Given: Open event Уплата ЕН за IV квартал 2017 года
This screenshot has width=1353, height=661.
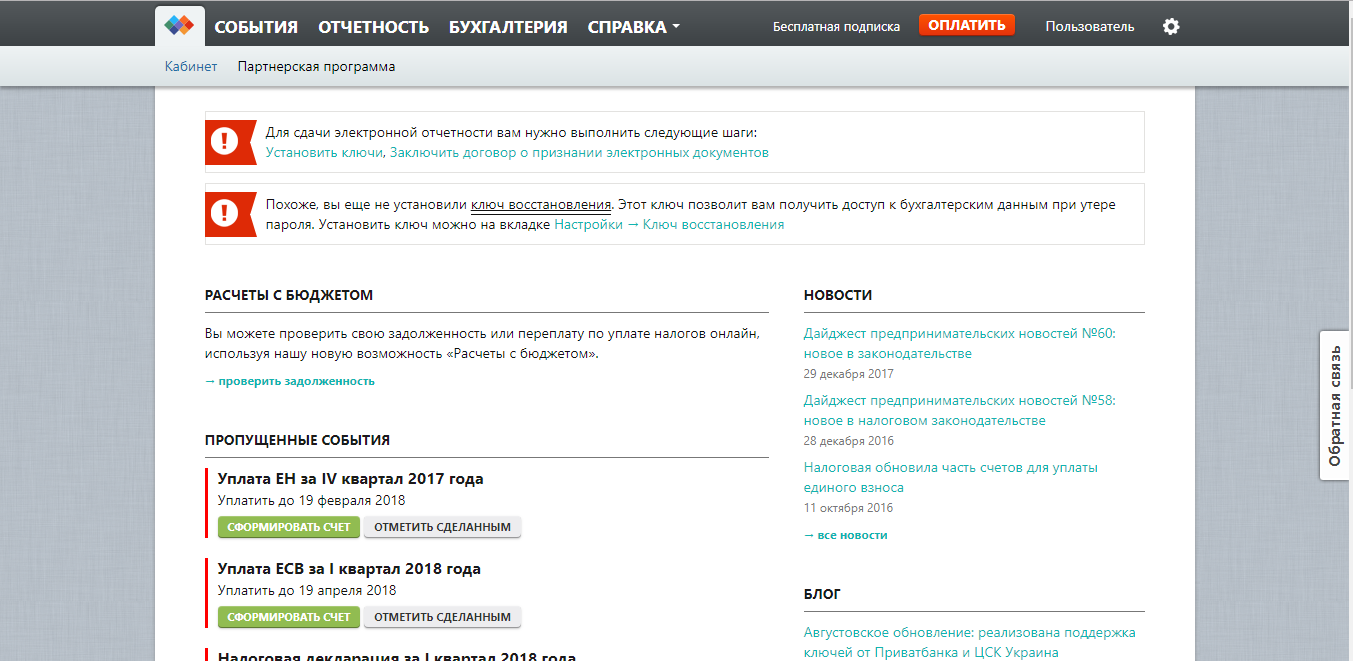Looking at the screenshot, I should point(350,479).
